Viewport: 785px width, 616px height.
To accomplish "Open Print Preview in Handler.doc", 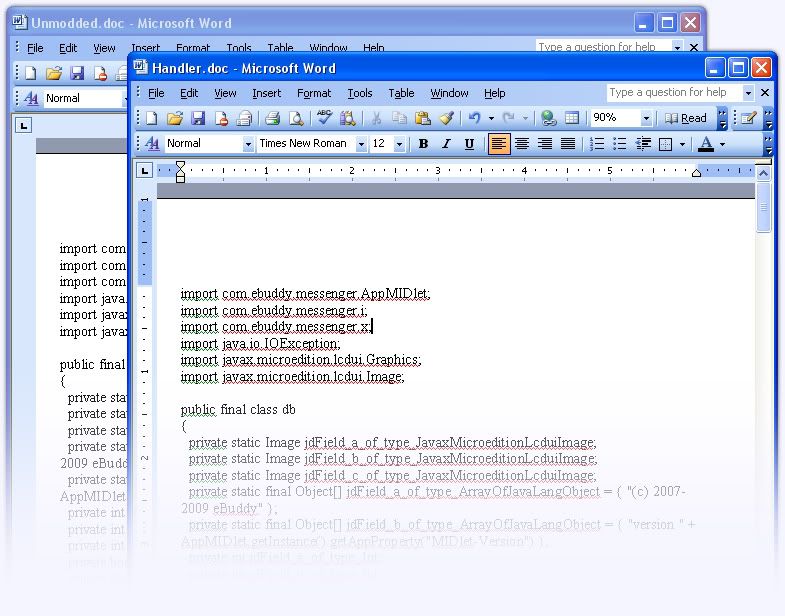I will pyautogui.click(x=296, y=118).
